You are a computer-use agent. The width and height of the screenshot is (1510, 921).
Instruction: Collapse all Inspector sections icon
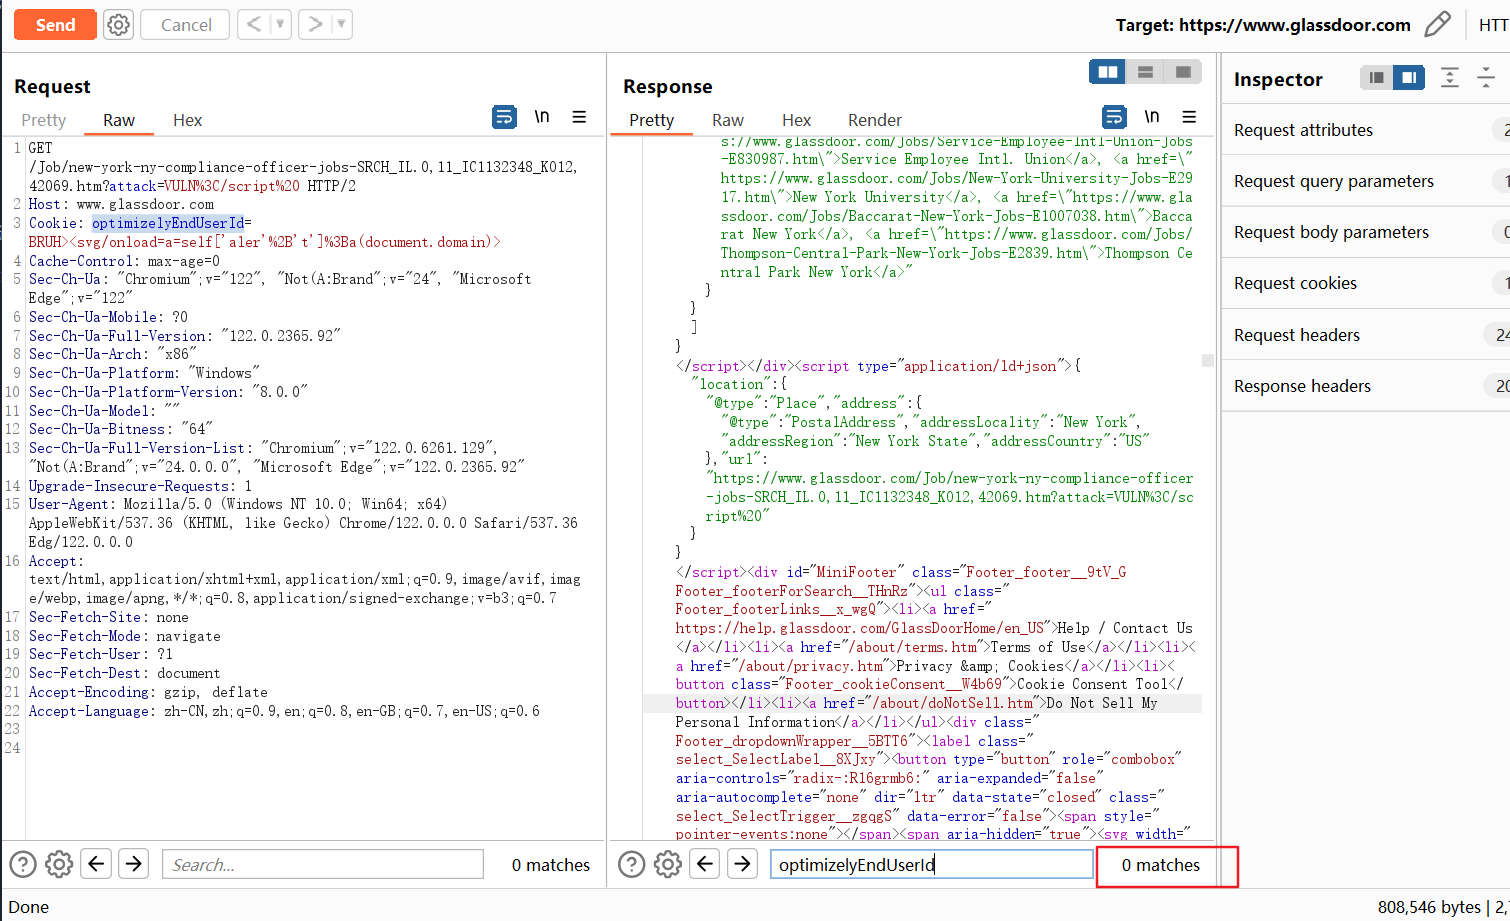[1486, 77]
